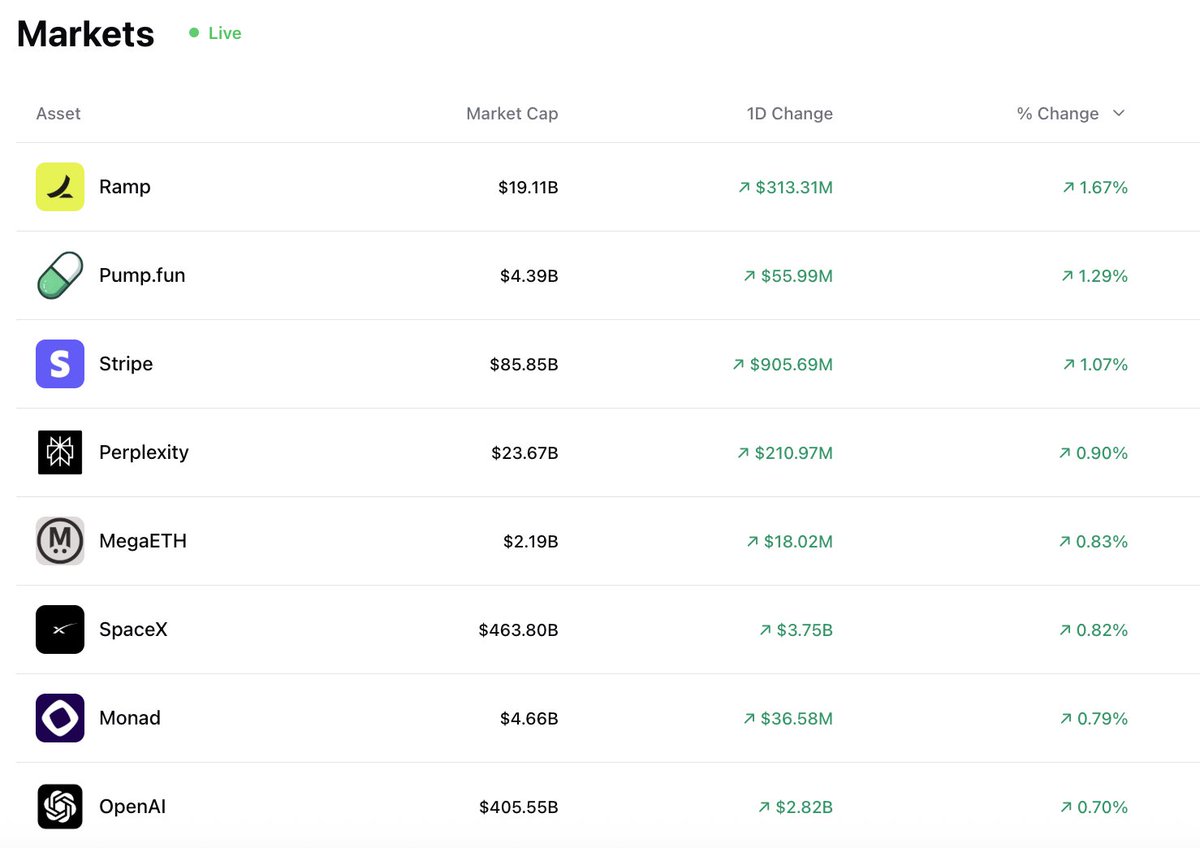Sort by the Asset column header
This screenshot has width=1200, height=848.
[x=58, y=113]
